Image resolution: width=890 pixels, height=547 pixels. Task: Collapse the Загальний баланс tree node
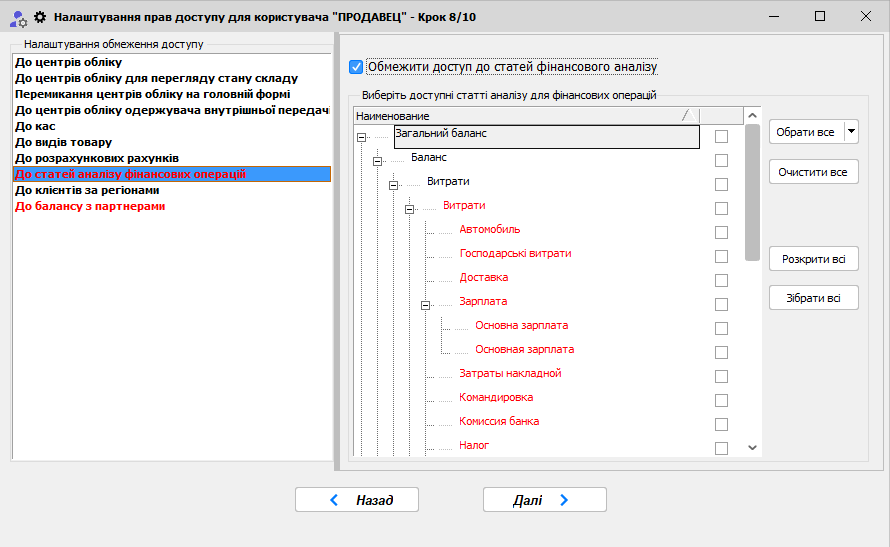point(362,137)
